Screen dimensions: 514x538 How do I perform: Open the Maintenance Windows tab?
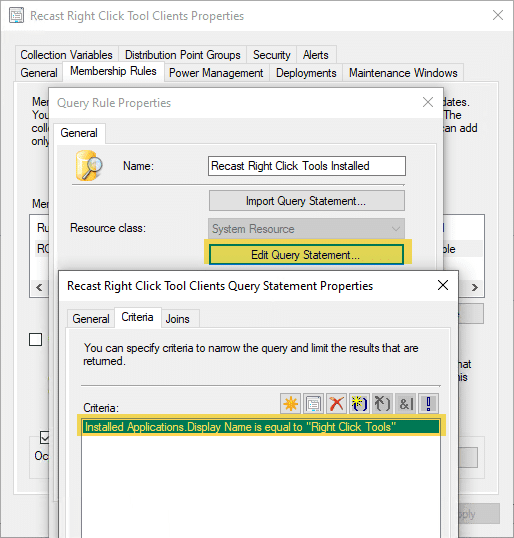(403, 73)
